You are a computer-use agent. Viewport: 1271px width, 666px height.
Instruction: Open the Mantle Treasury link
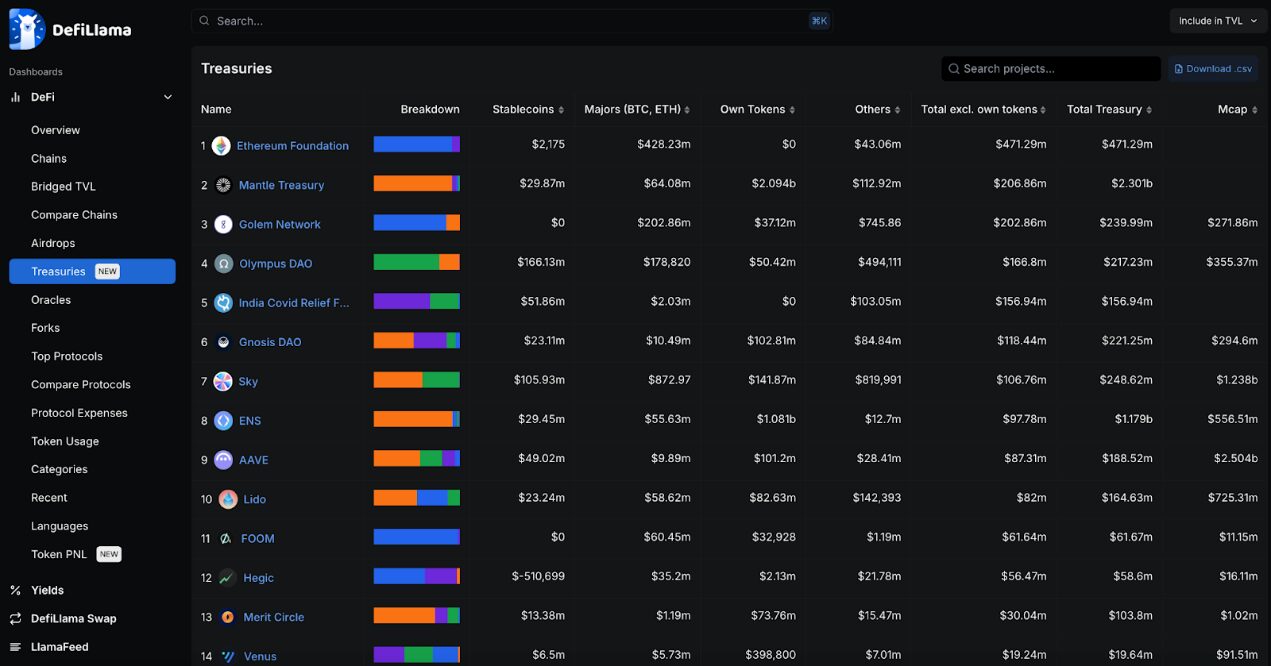pos(281,185)
